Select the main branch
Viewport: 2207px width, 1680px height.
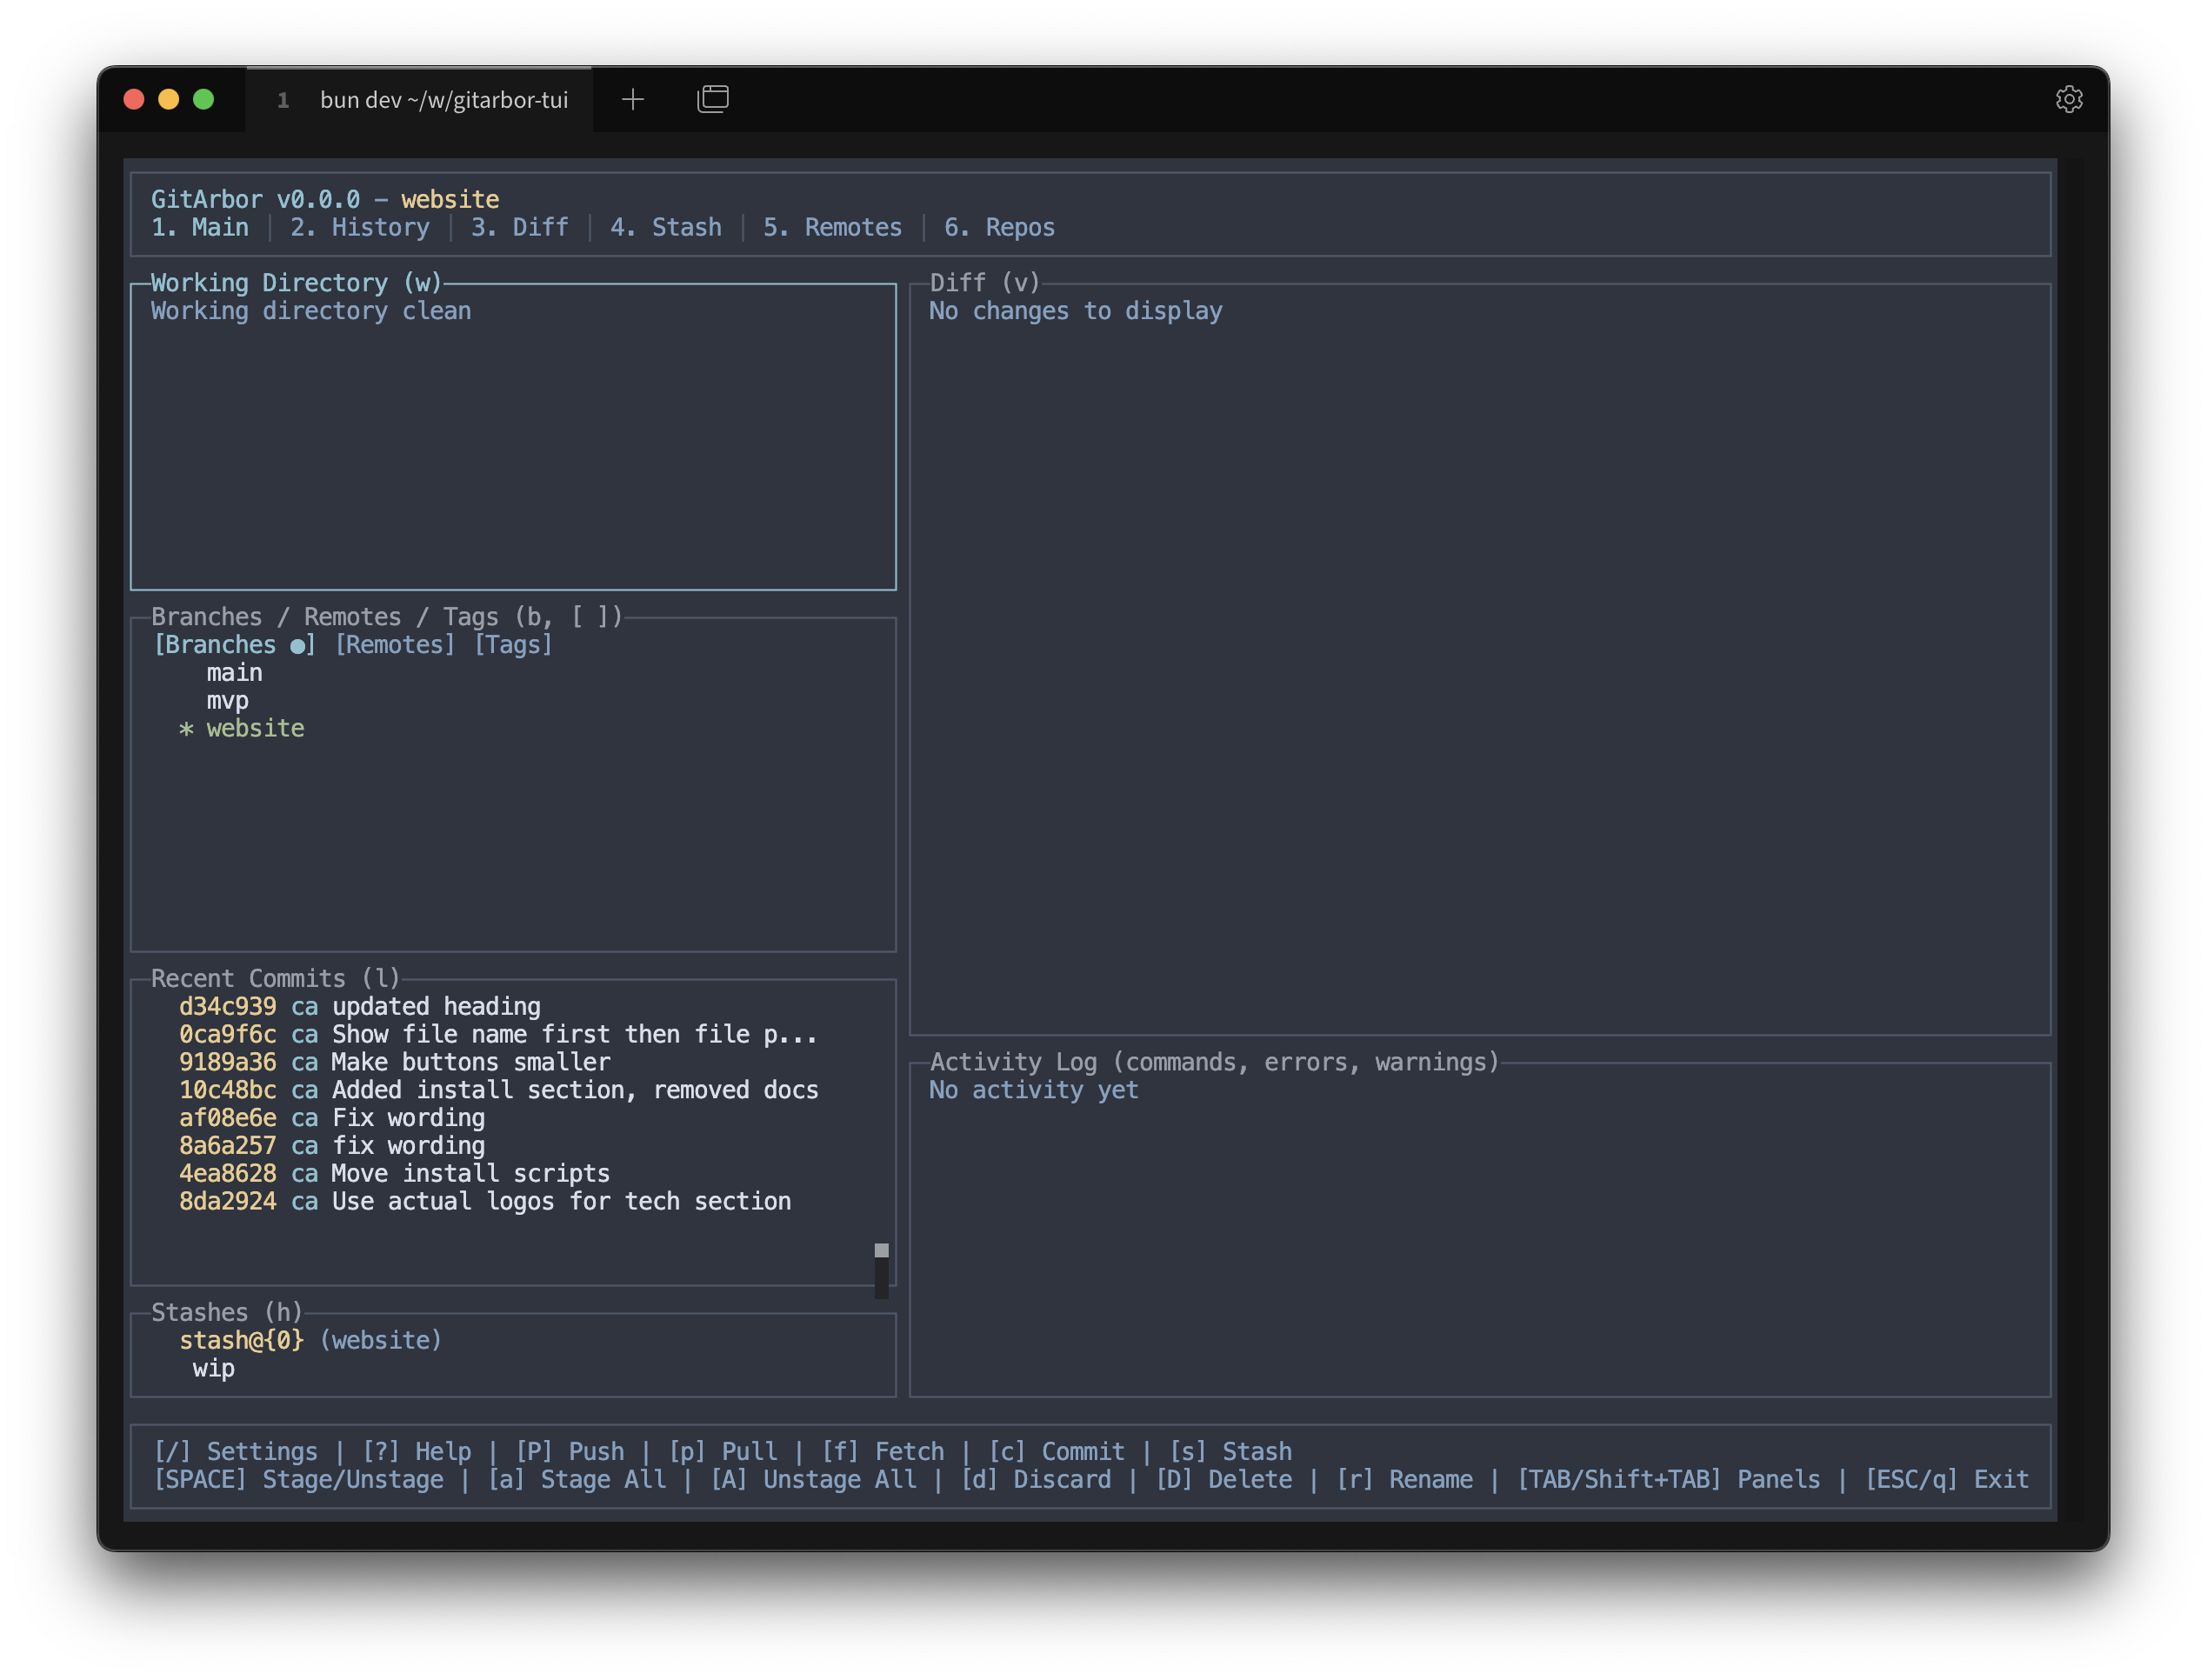pyautogui.click(x=234, y=672)
